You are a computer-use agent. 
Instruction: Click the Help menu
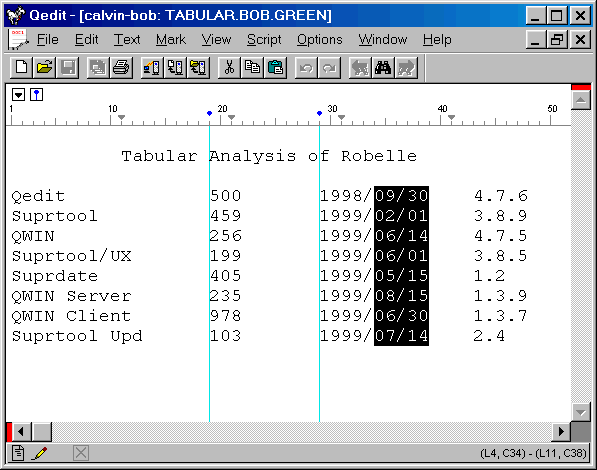click(437, 40)
